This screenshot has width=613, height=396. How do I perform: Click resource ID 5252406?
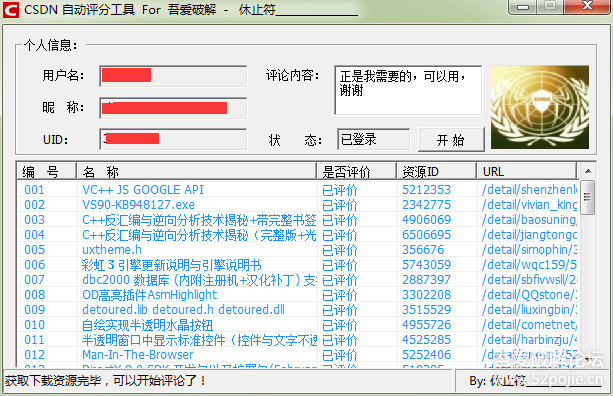[x=427, y=355]
